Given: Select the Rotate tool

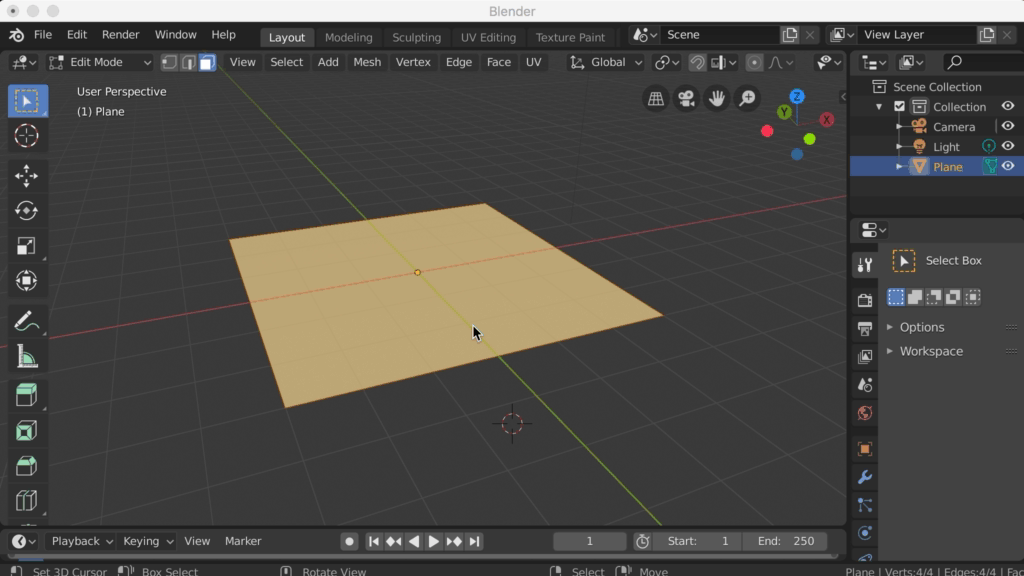Looking at the screenshot, I should tap(27, 211).
